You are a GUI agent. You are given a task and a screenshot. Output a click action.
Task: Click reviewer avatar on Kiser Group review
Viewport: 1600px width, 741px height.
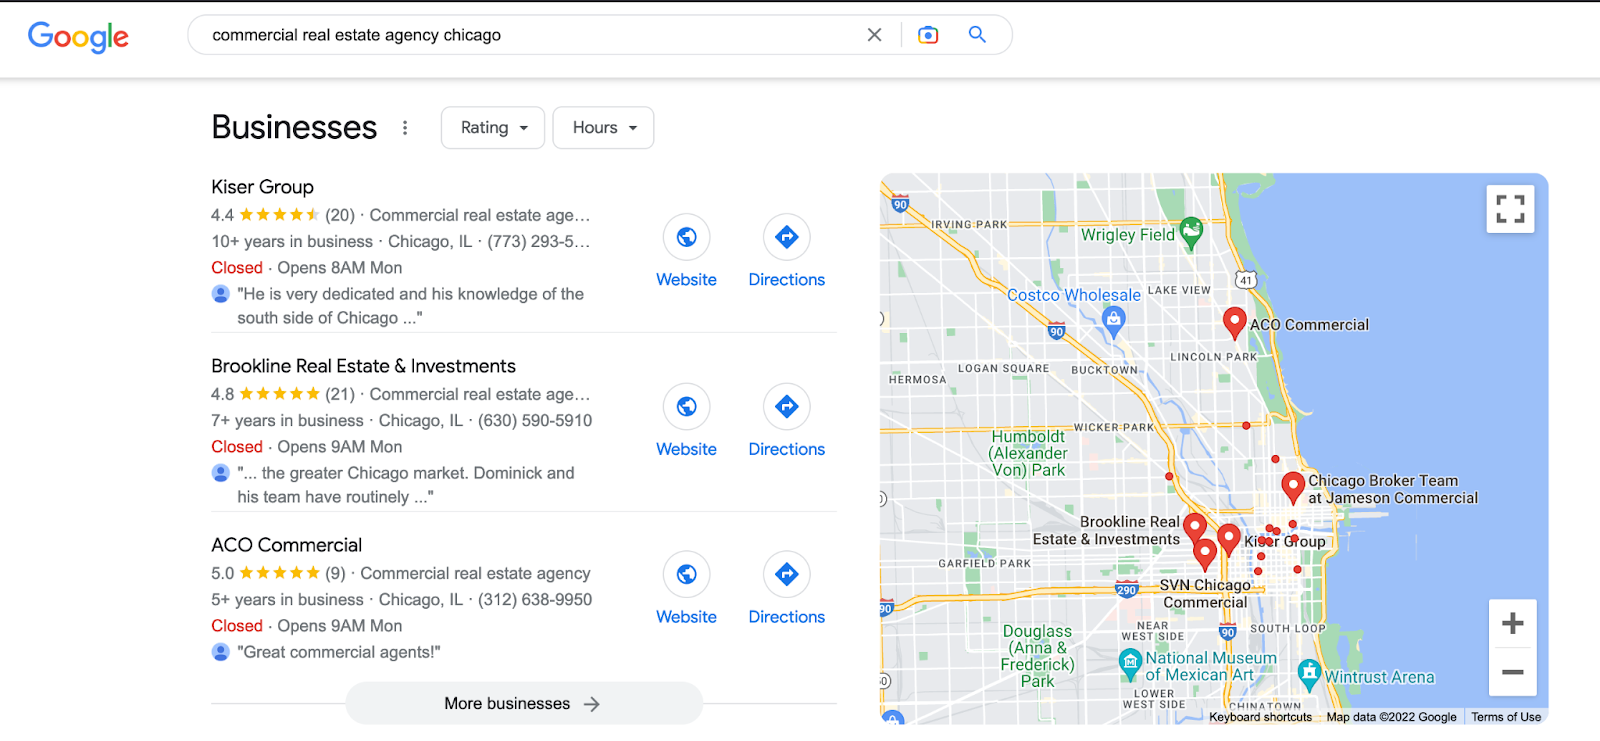point(221,294)
